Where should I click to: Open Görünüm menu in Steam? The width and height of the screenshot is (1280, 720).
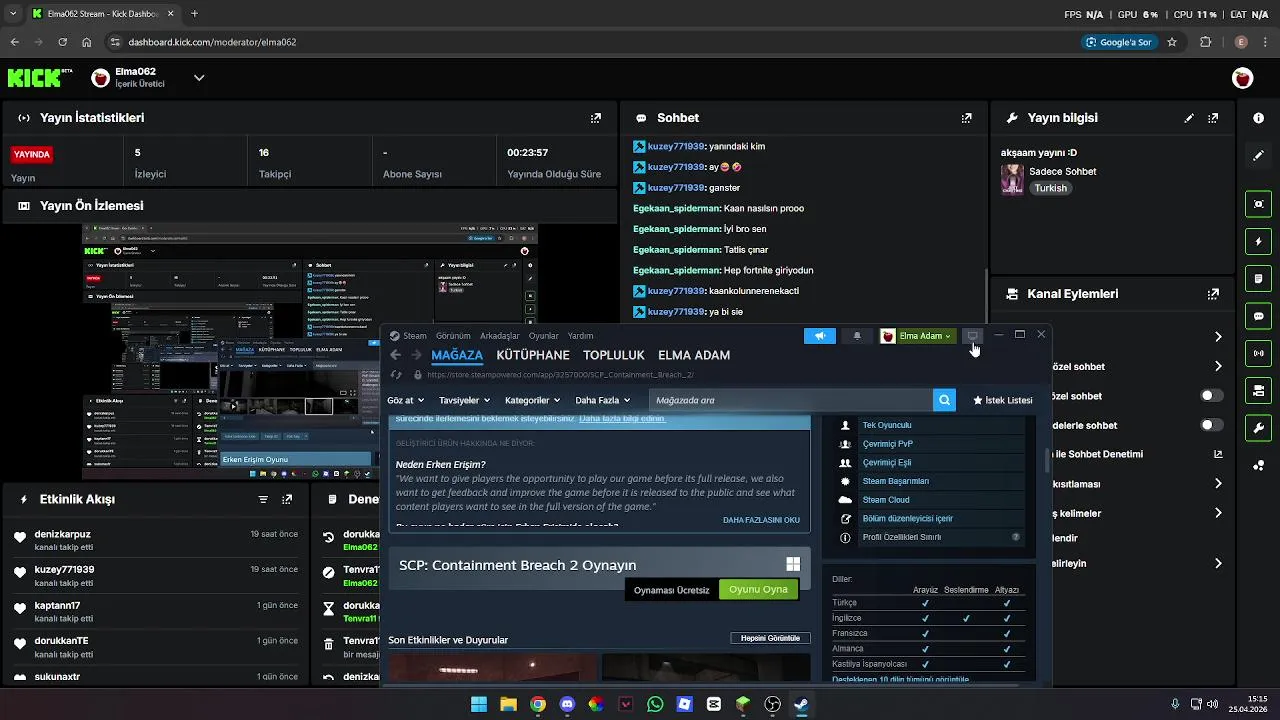(x=453, y=336)
